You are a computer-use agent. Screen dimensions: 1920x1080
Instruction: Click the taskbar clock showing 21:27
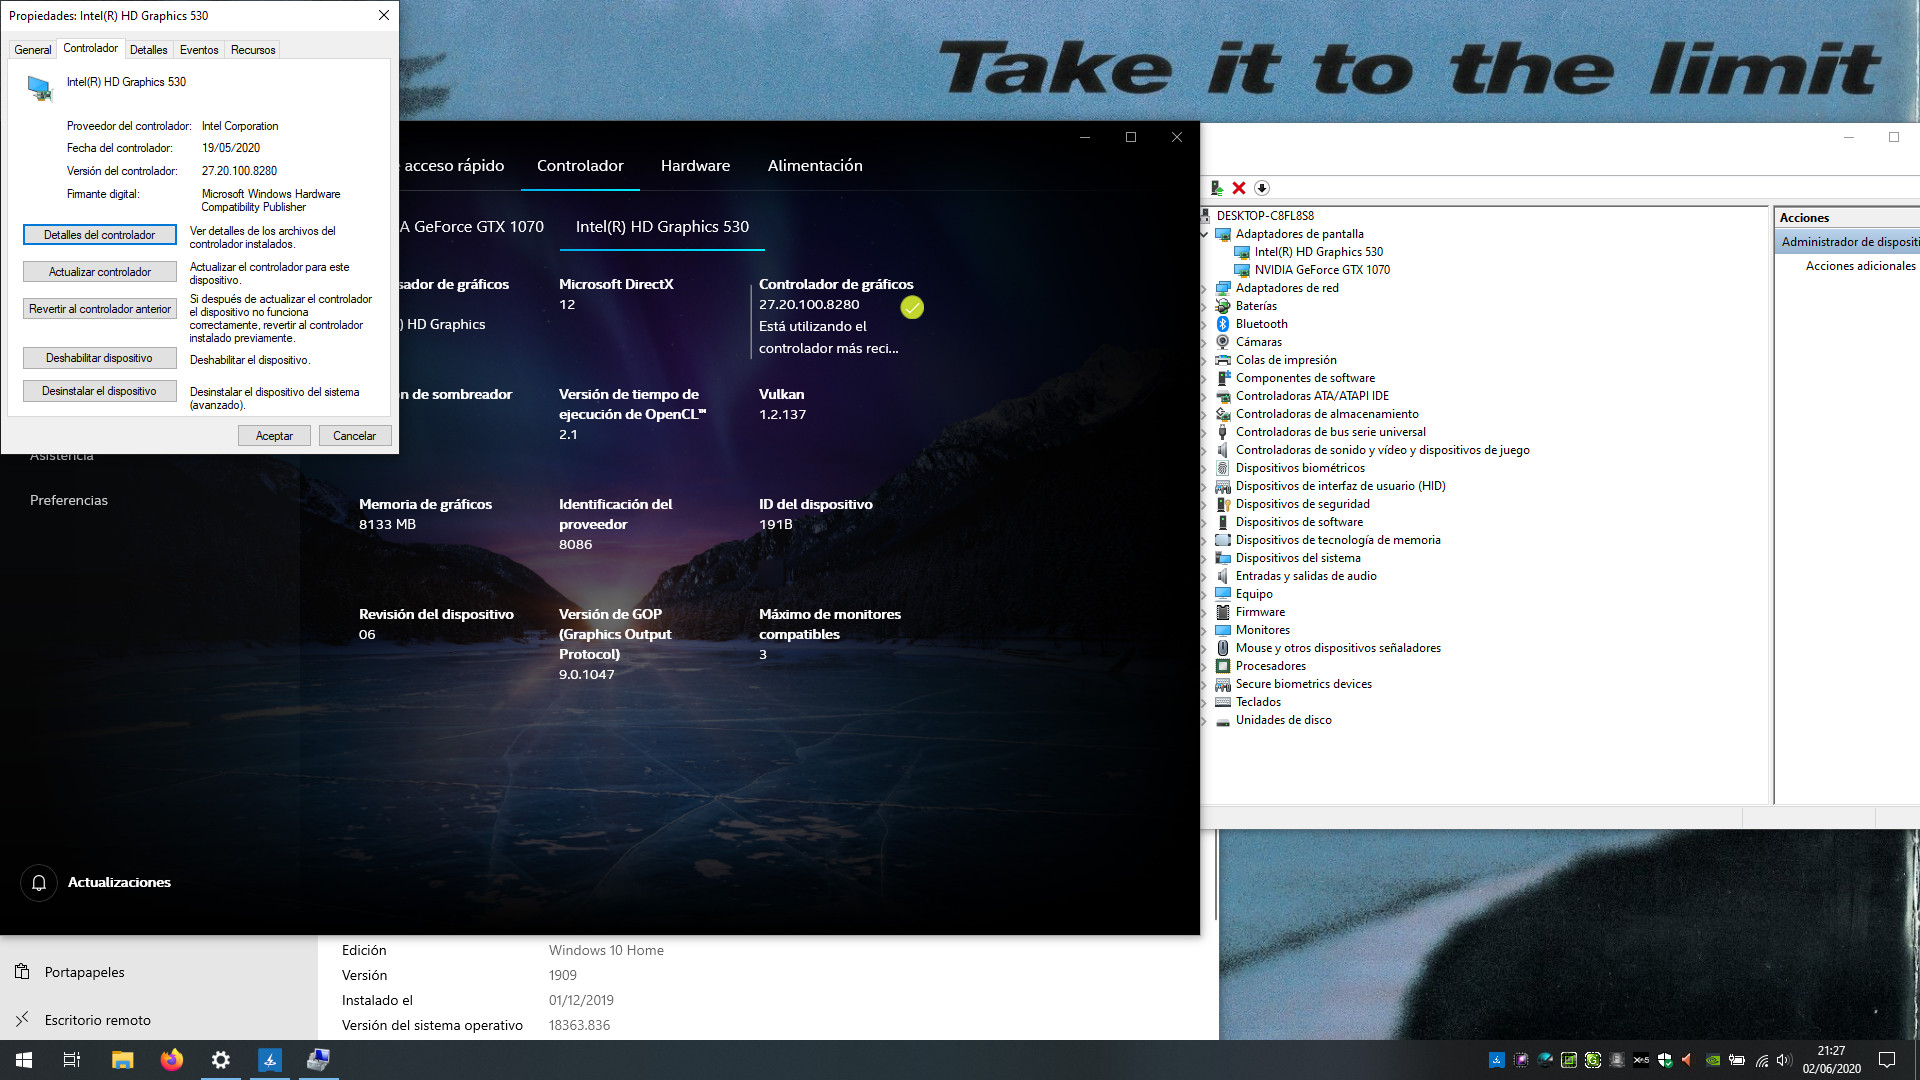[x=1831, y=1060]
